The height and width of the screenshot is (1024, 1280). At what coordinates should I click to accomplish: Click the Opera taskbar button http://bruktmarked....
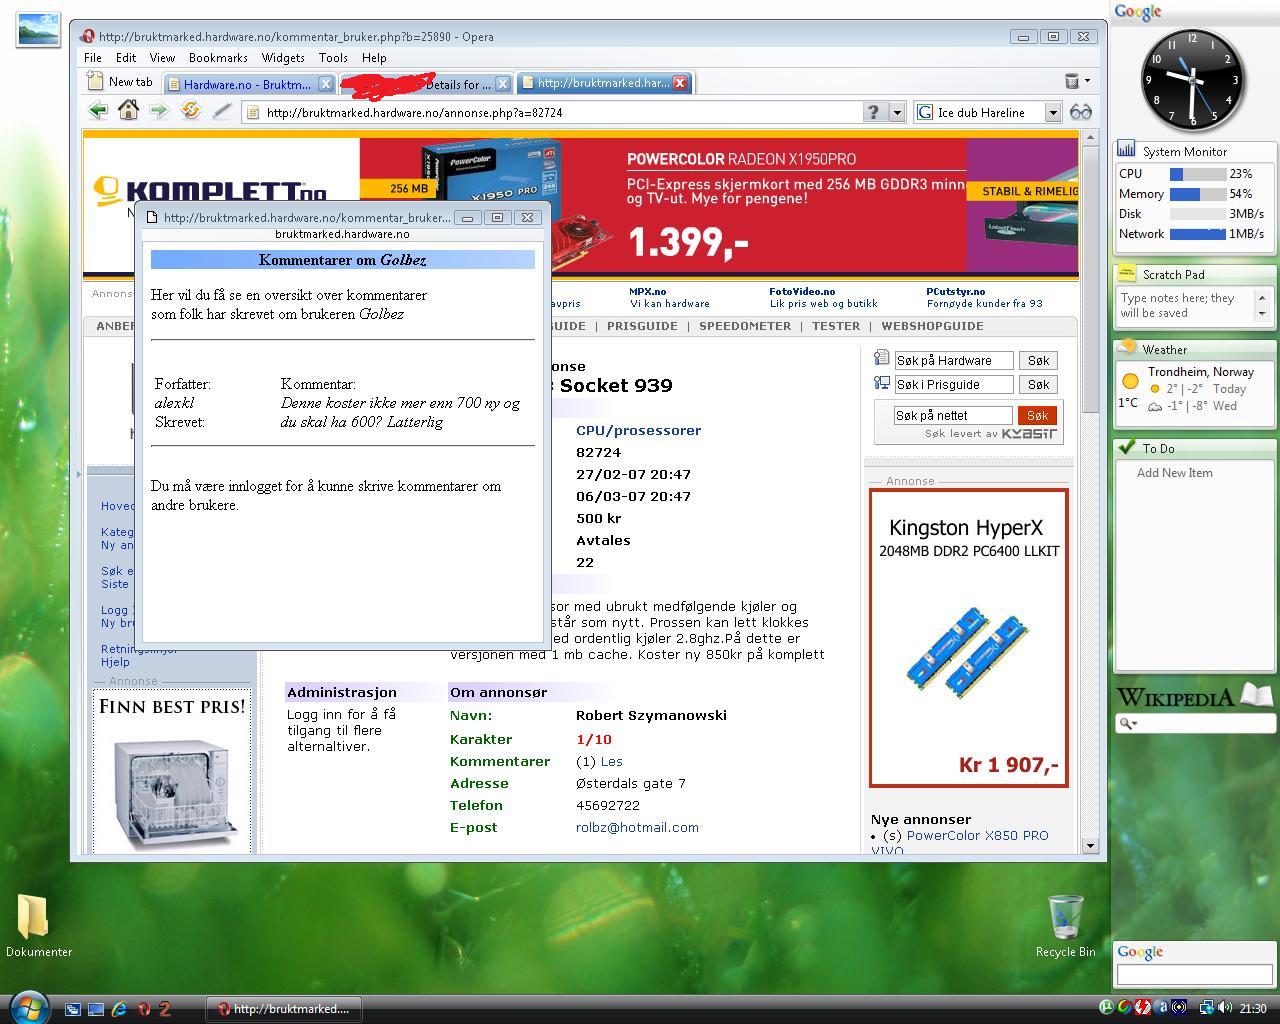point(284,1008)
